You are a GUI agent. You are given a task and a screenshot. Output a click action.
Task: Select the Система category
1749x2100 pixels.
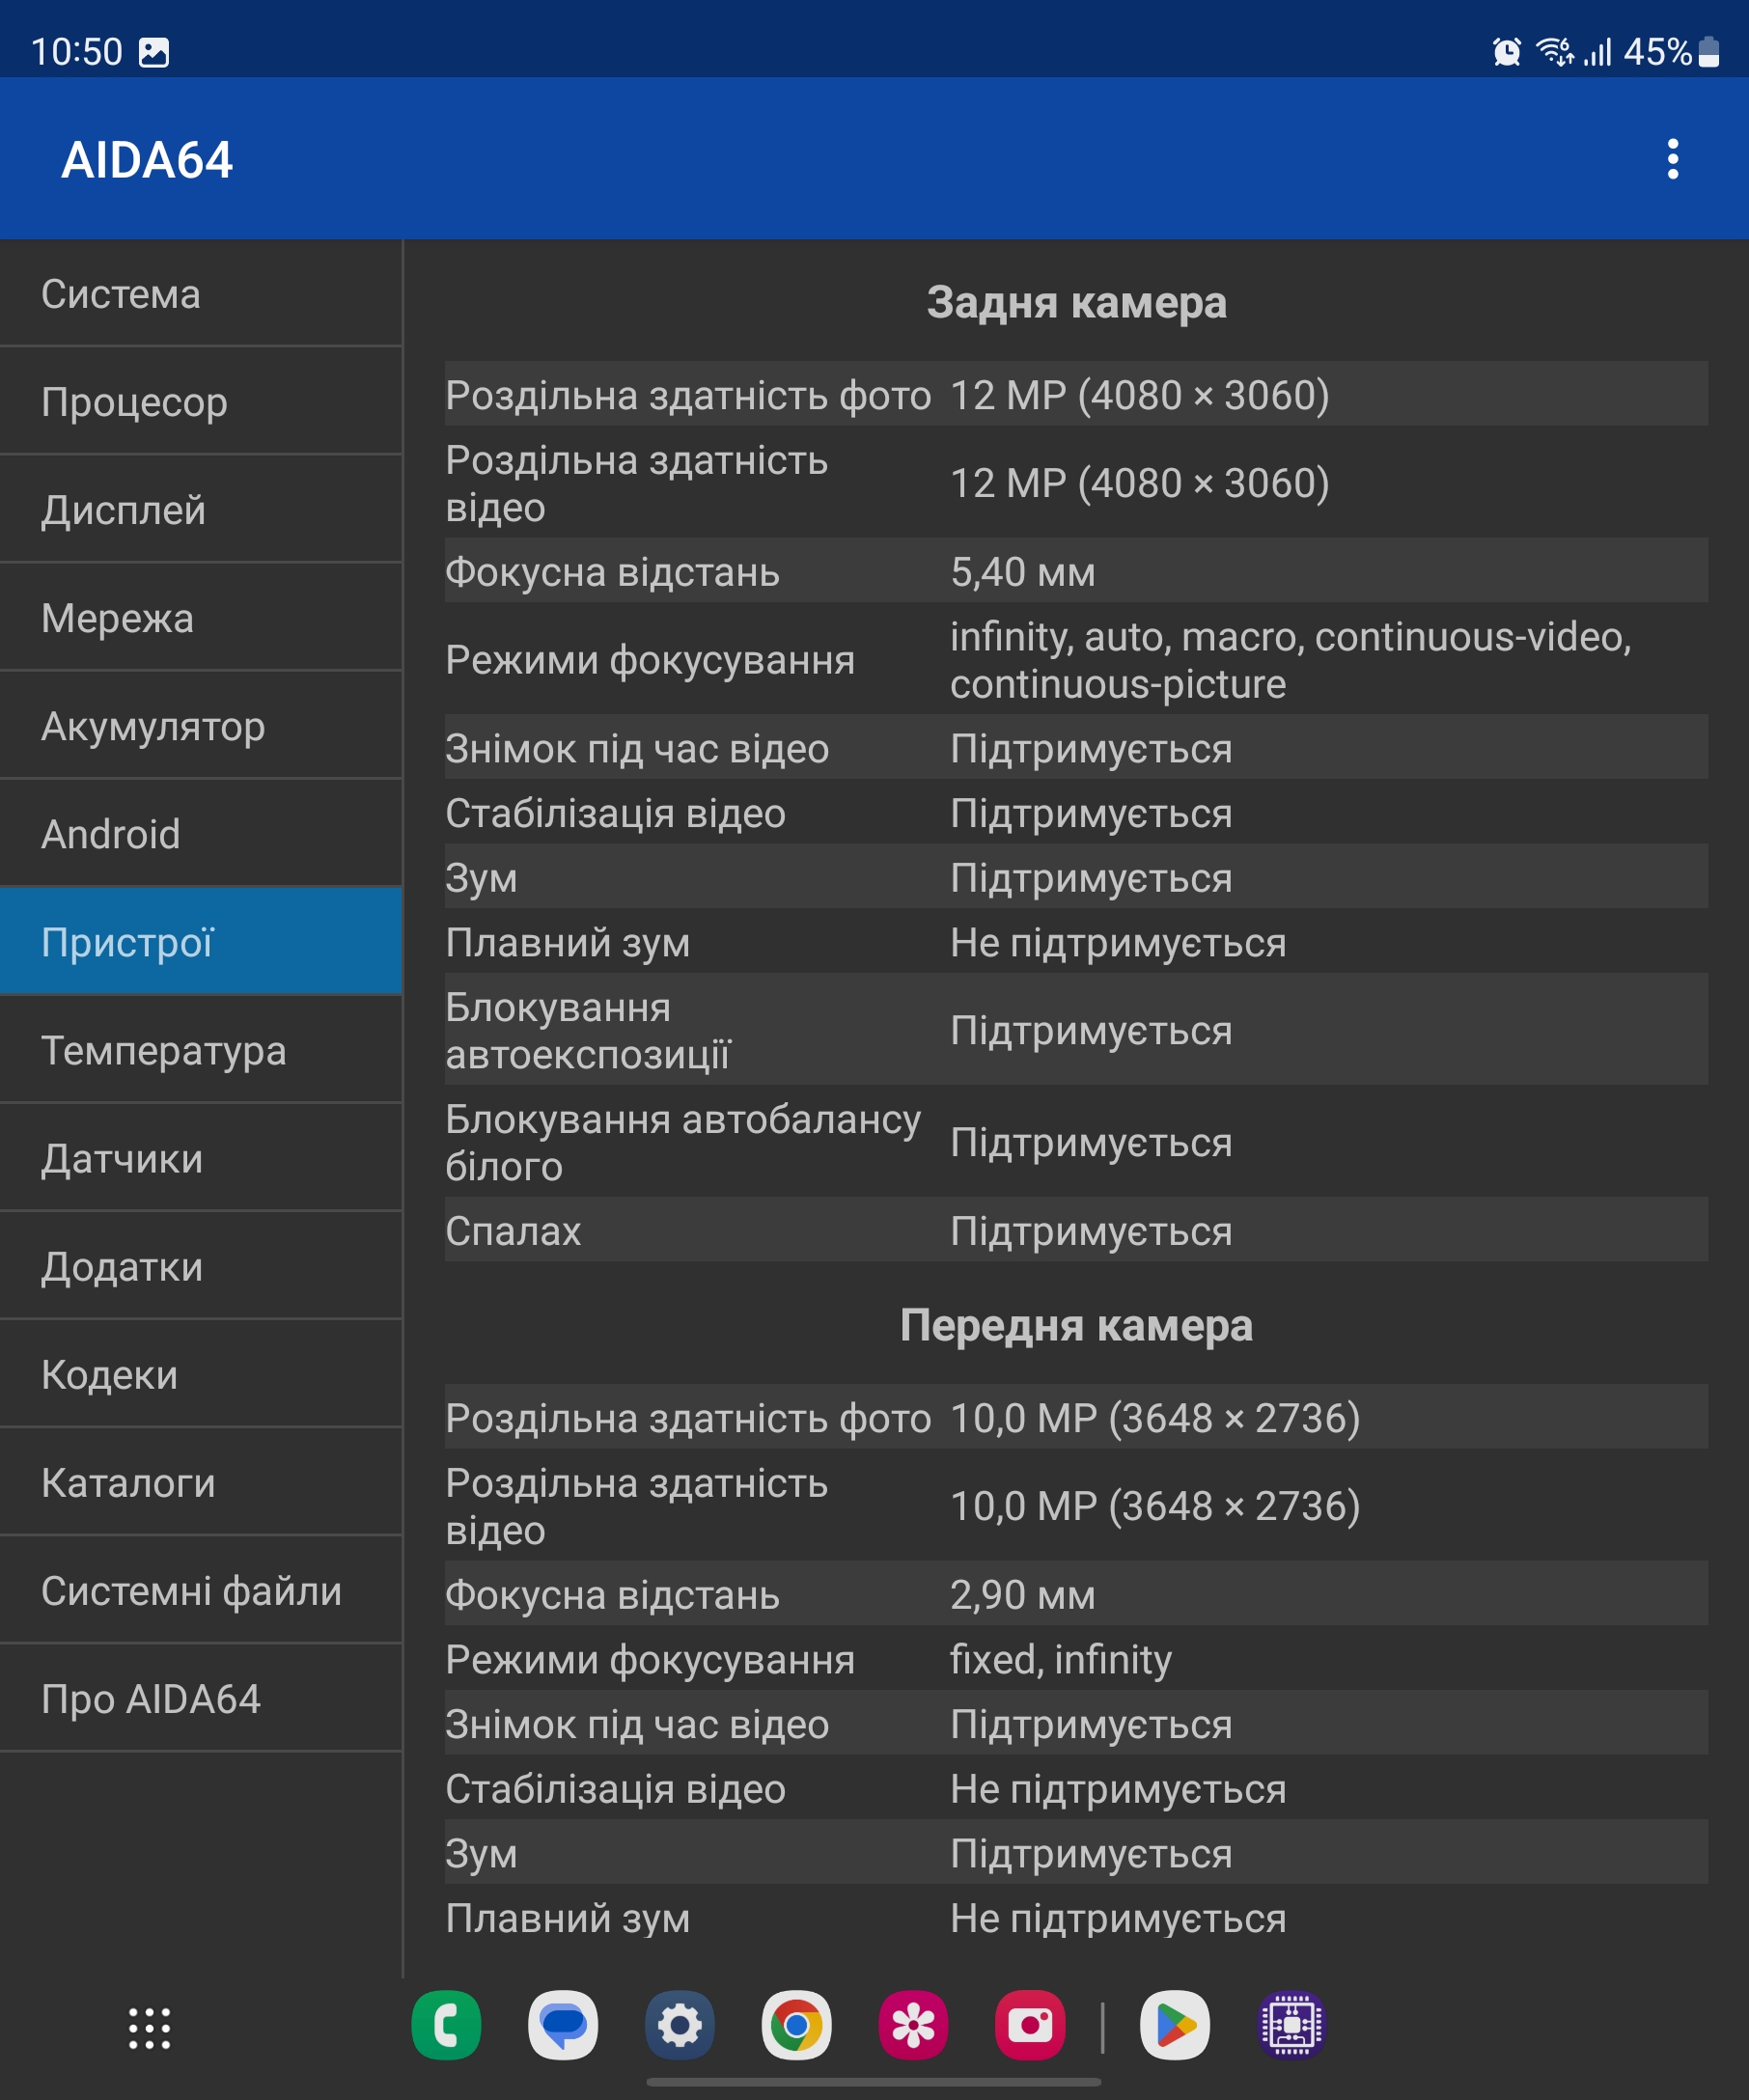pos(201,294)
